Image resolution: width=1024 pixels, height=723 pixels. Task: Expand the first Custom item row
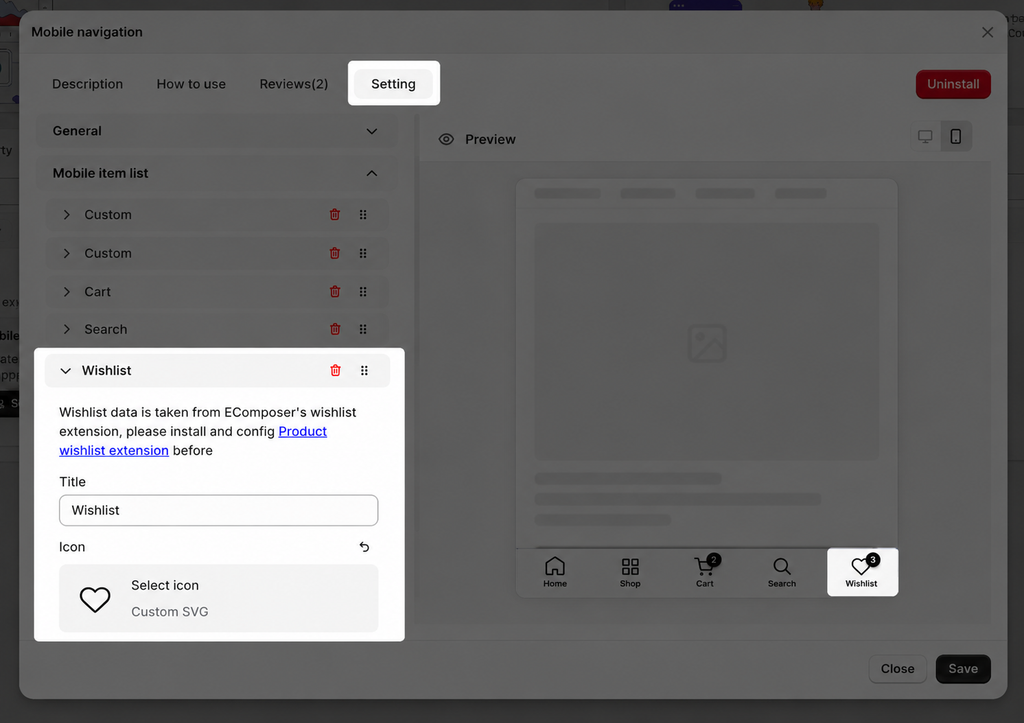point(67,214)
